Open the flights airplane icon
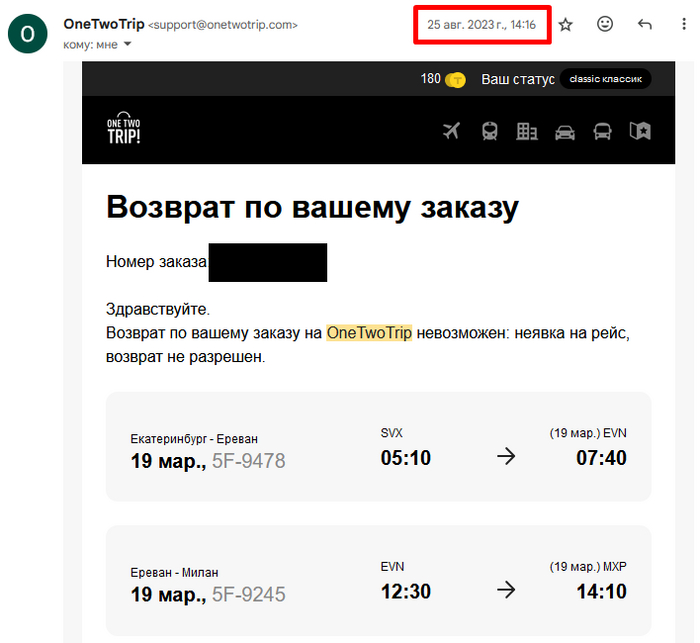The image size is (700, 643). point(451,131)
